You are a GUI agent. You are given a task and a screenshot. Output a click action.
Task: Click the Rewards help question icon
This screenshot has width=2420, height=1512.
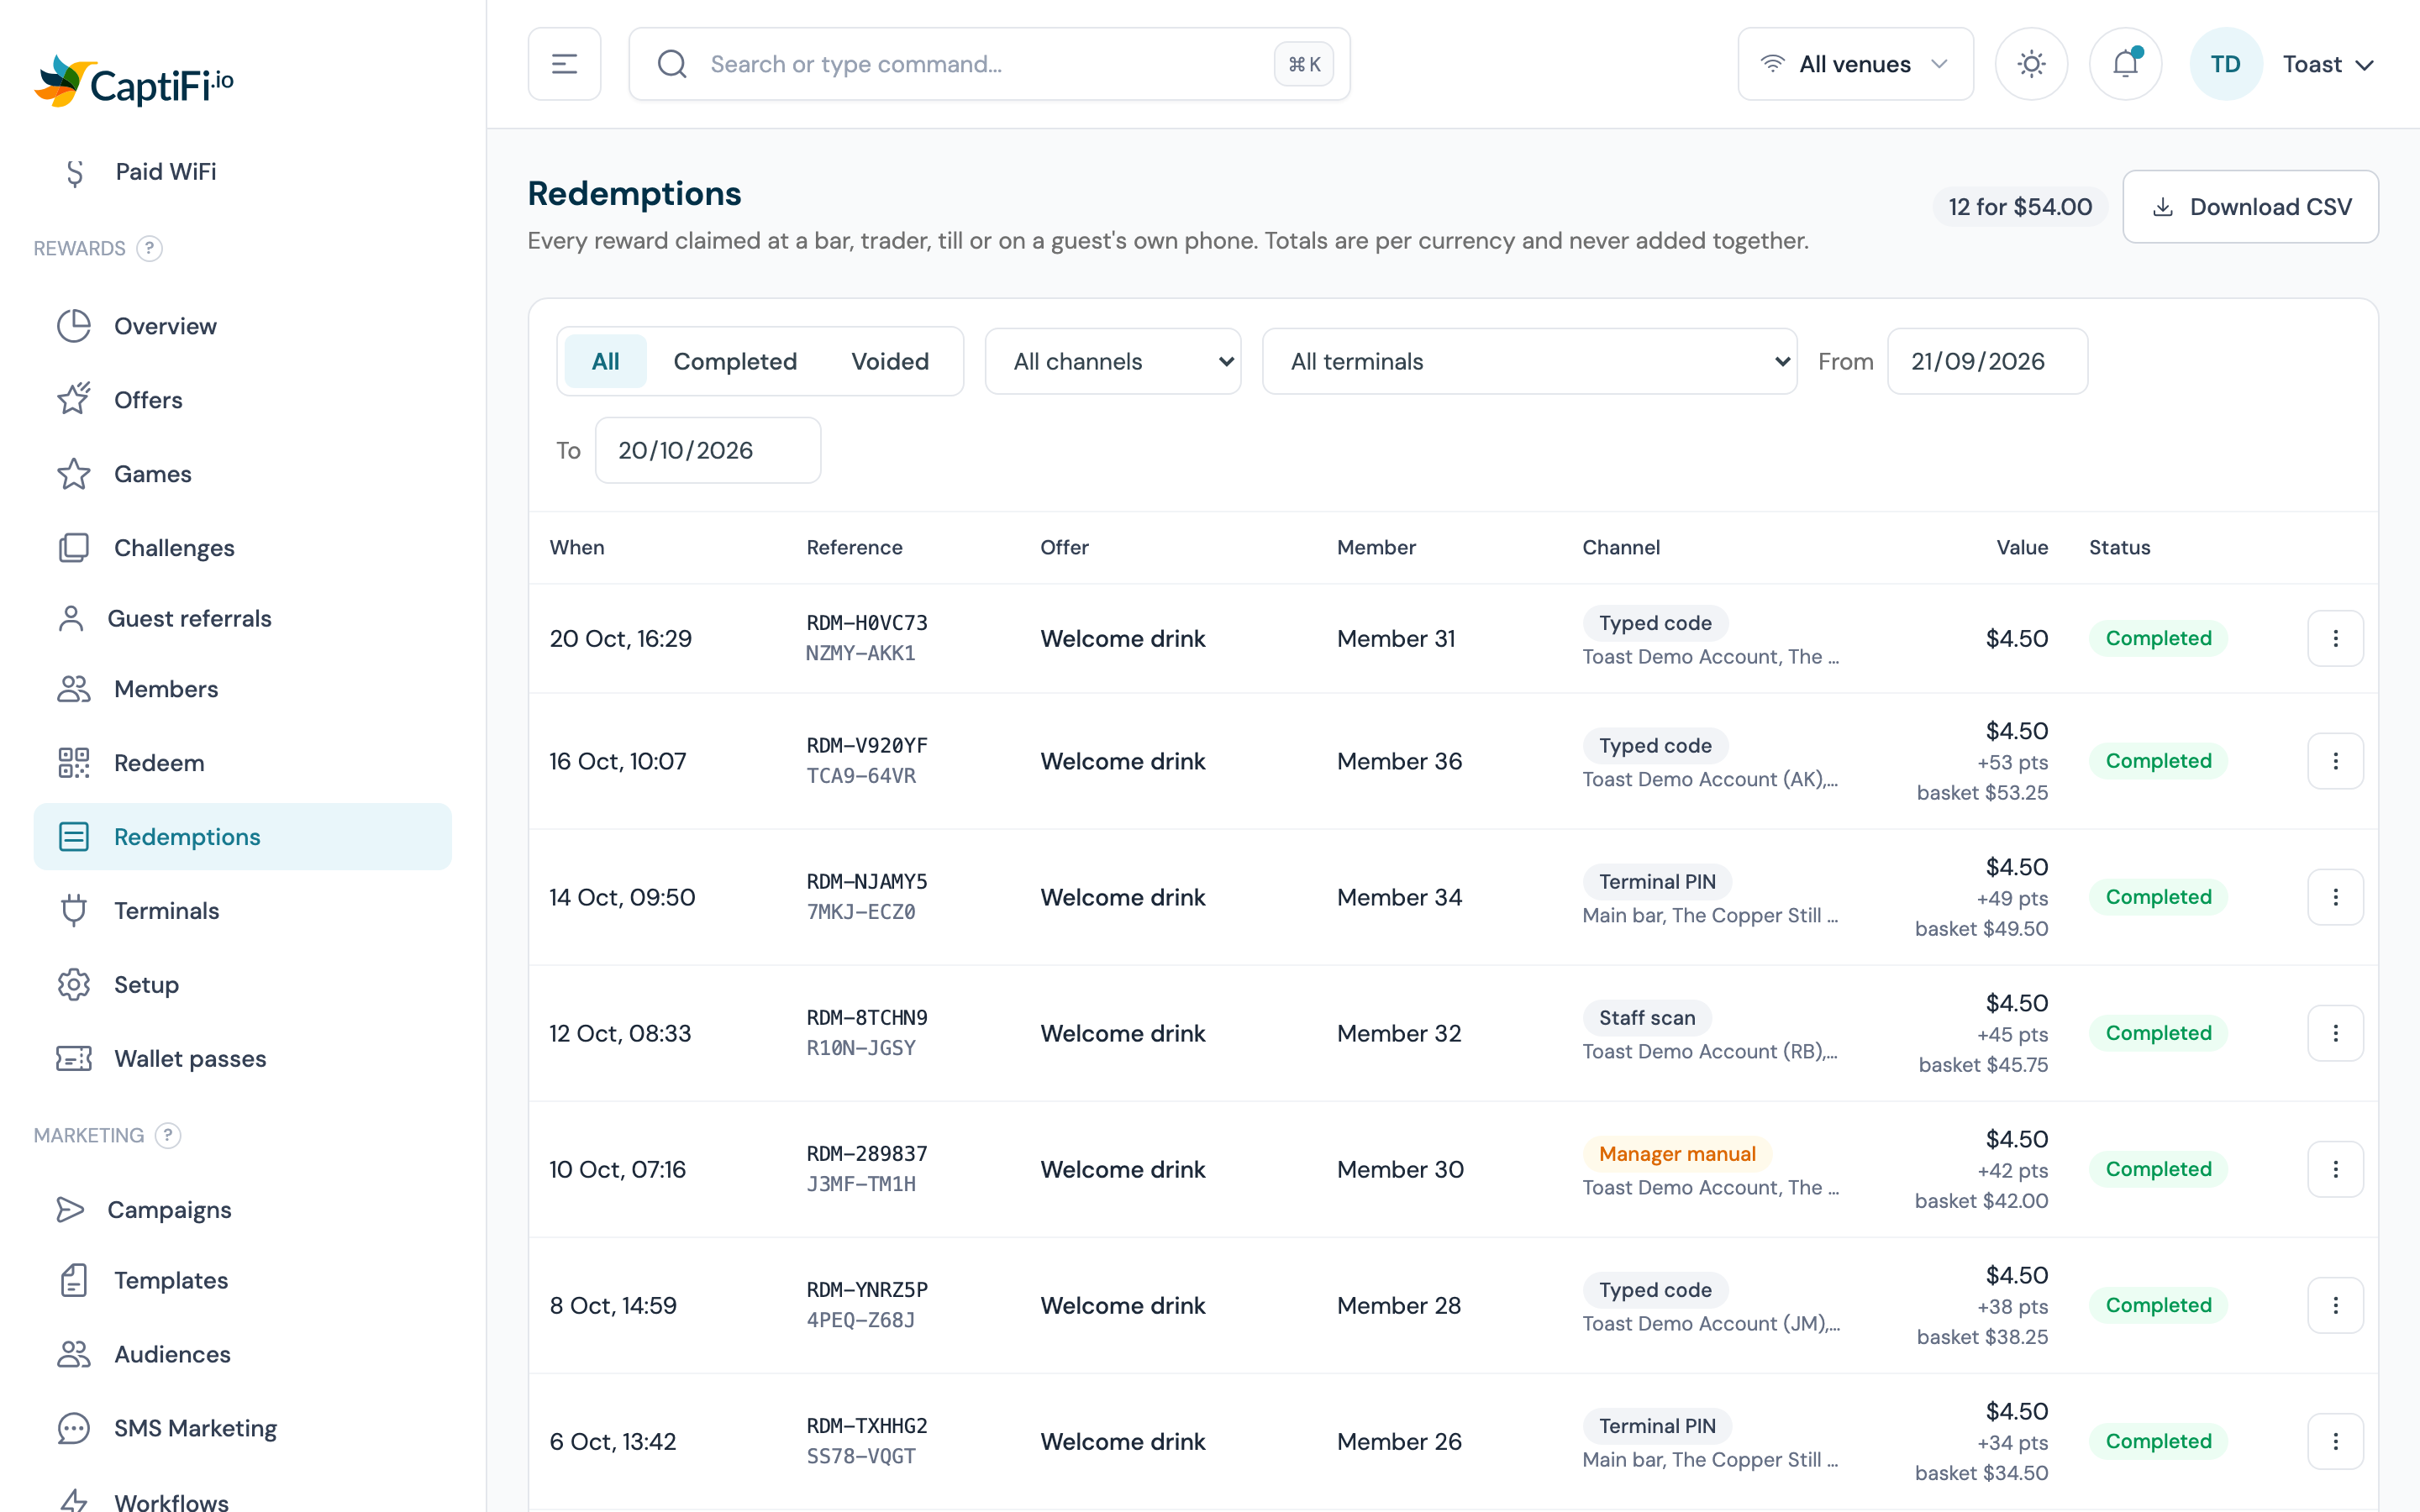149,248
